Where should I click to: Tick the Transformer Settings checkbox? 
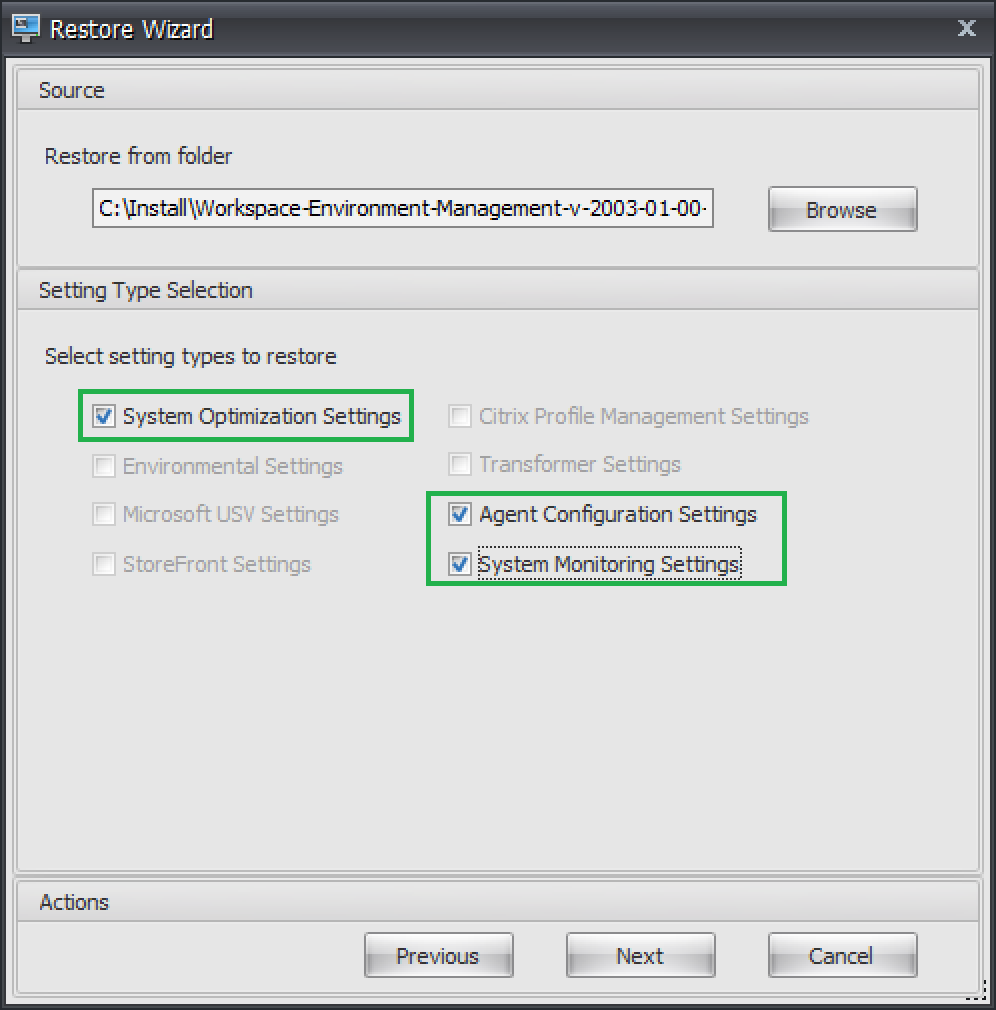[460, 465]
